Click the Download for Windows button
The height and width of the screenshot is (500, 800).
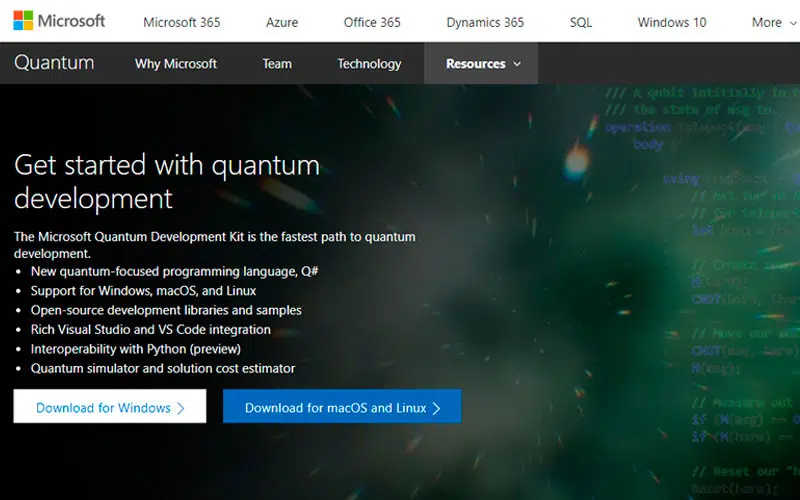click(110, 406)
